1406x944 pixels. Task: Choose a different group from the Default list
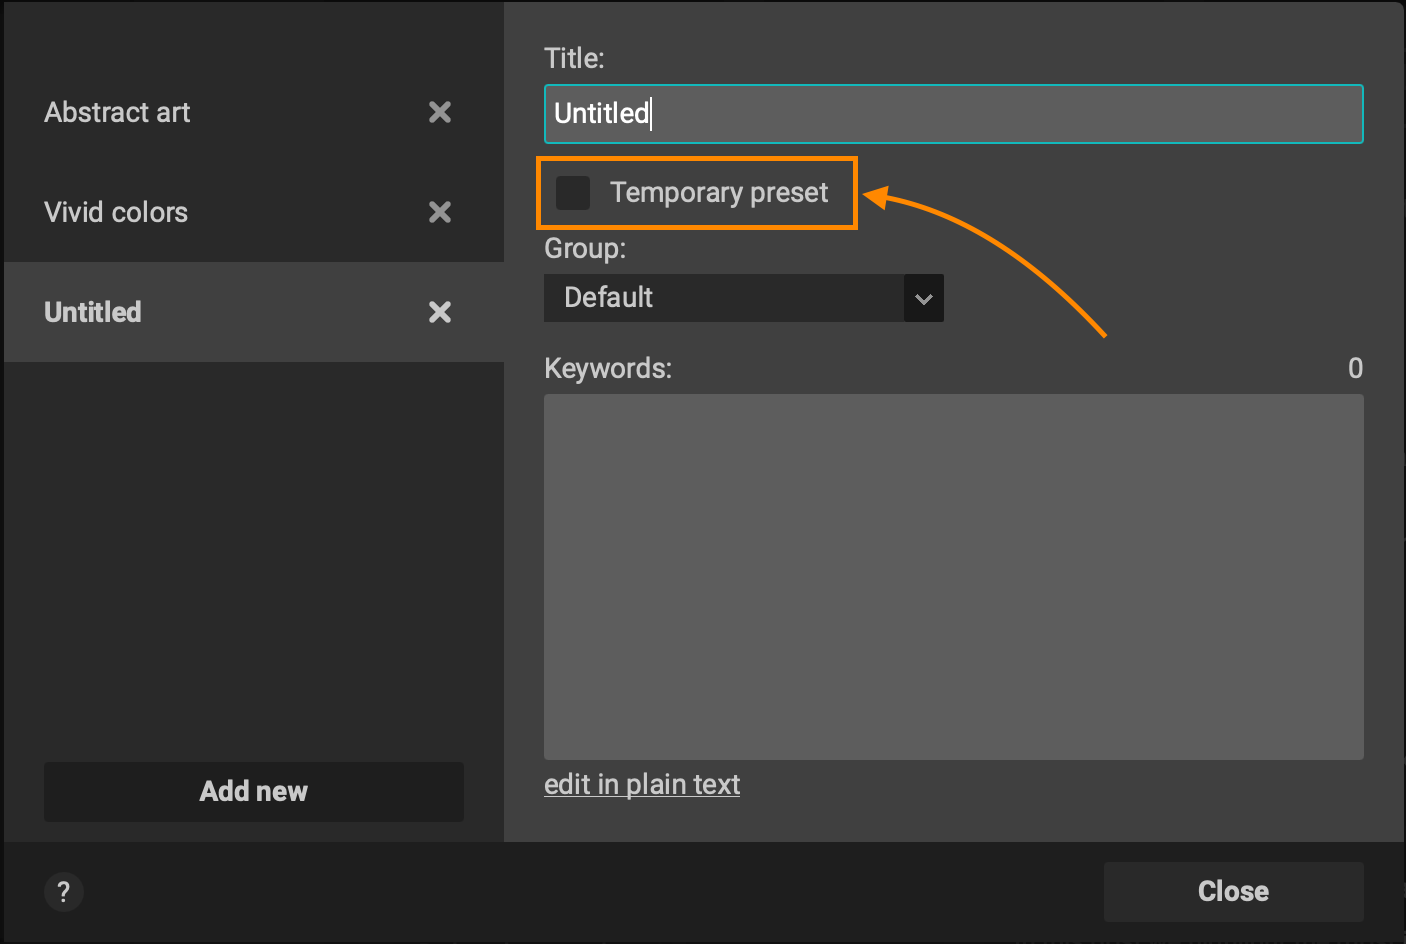[x=744, y=298]
